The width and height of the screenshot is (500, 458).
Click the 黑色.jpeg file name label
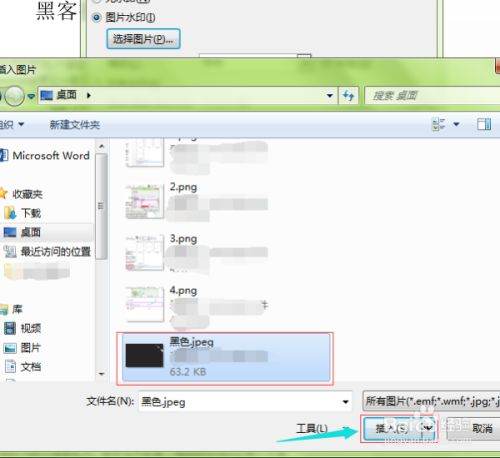tap(192, 342)
